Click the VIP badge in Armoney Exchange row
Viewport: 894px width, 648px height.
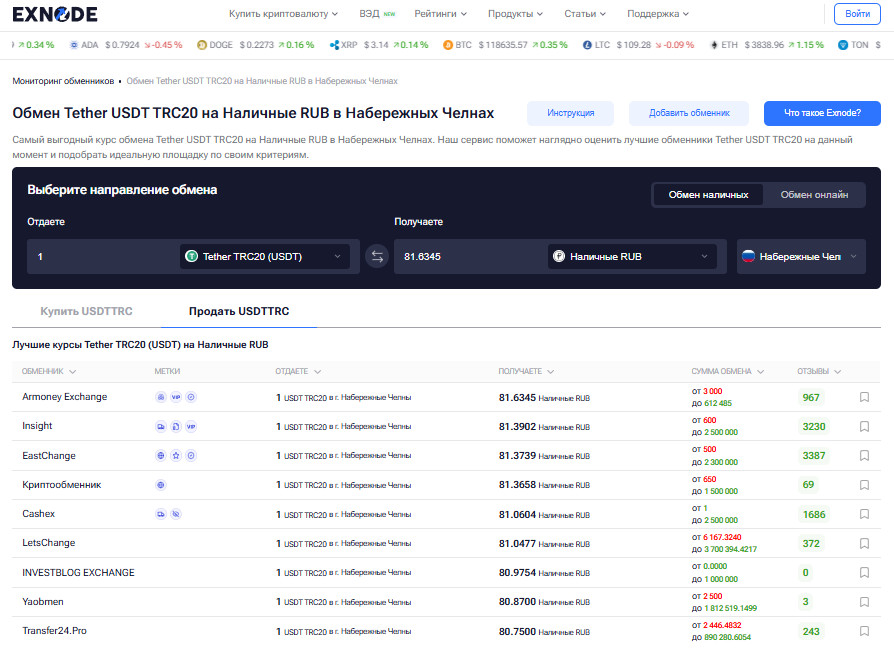(x=176, y=397)
